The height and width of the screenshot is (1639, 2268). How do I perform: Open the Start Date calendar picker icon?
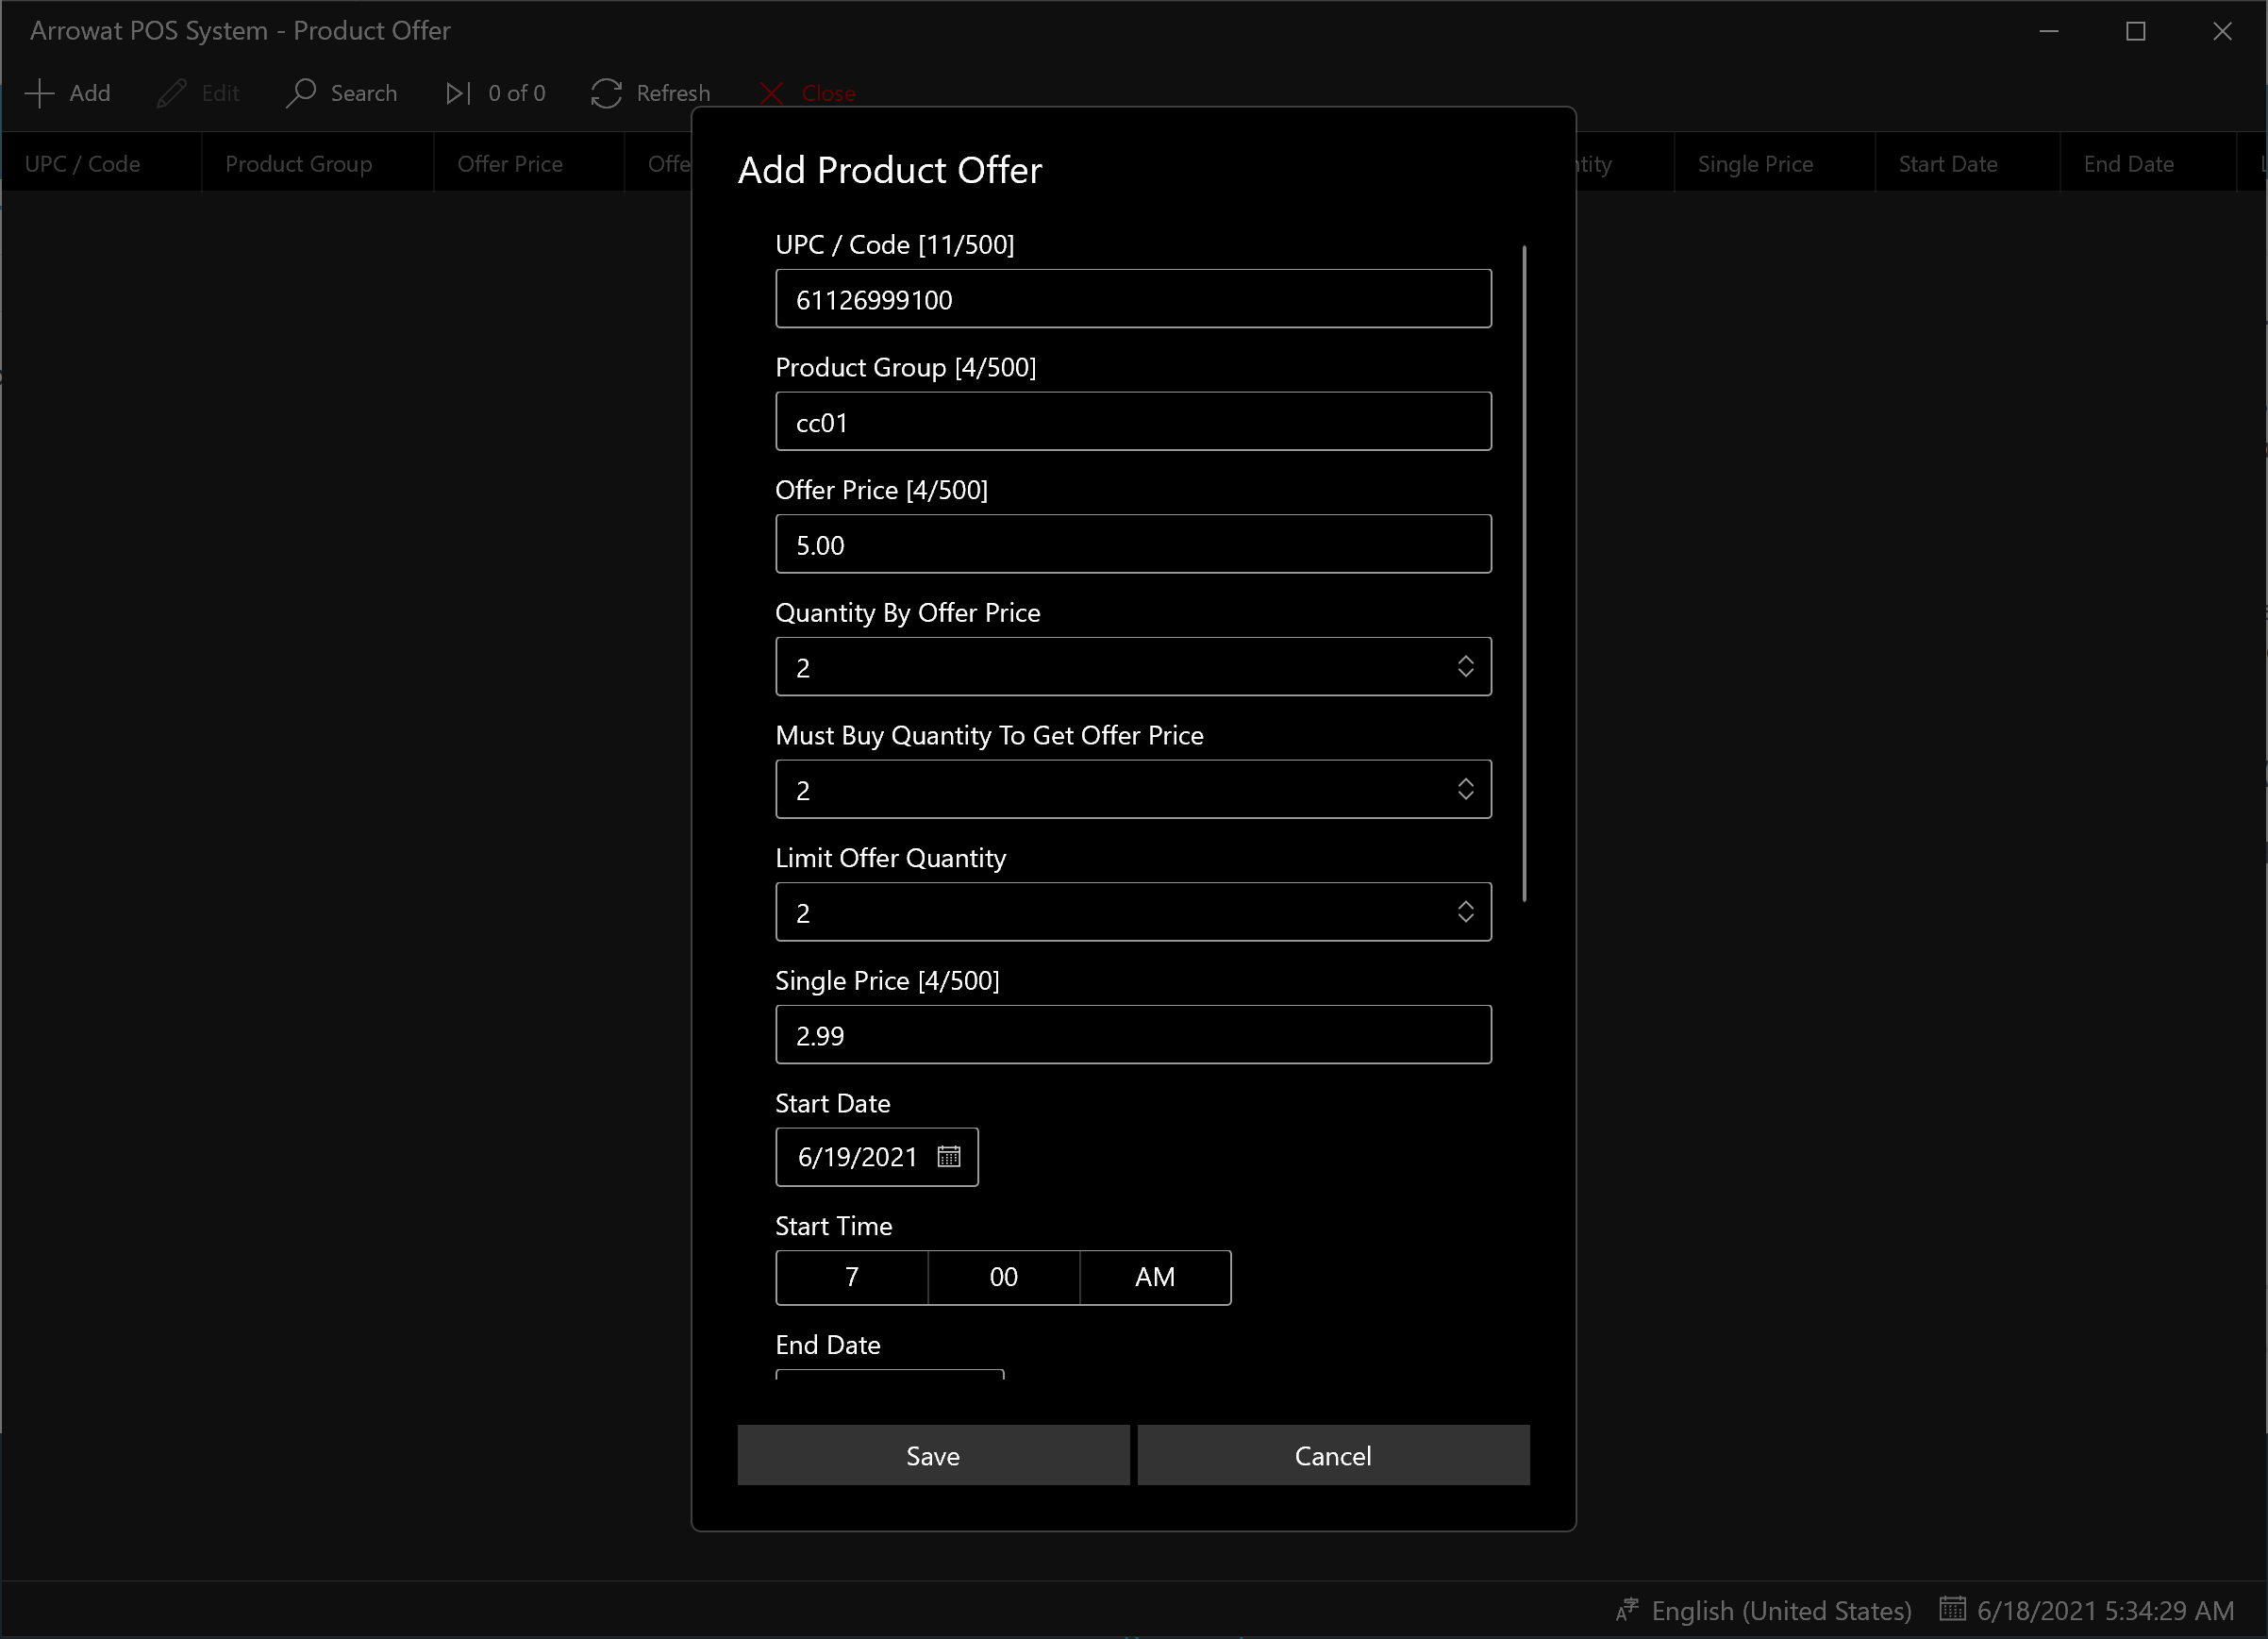coord(949,1157)
